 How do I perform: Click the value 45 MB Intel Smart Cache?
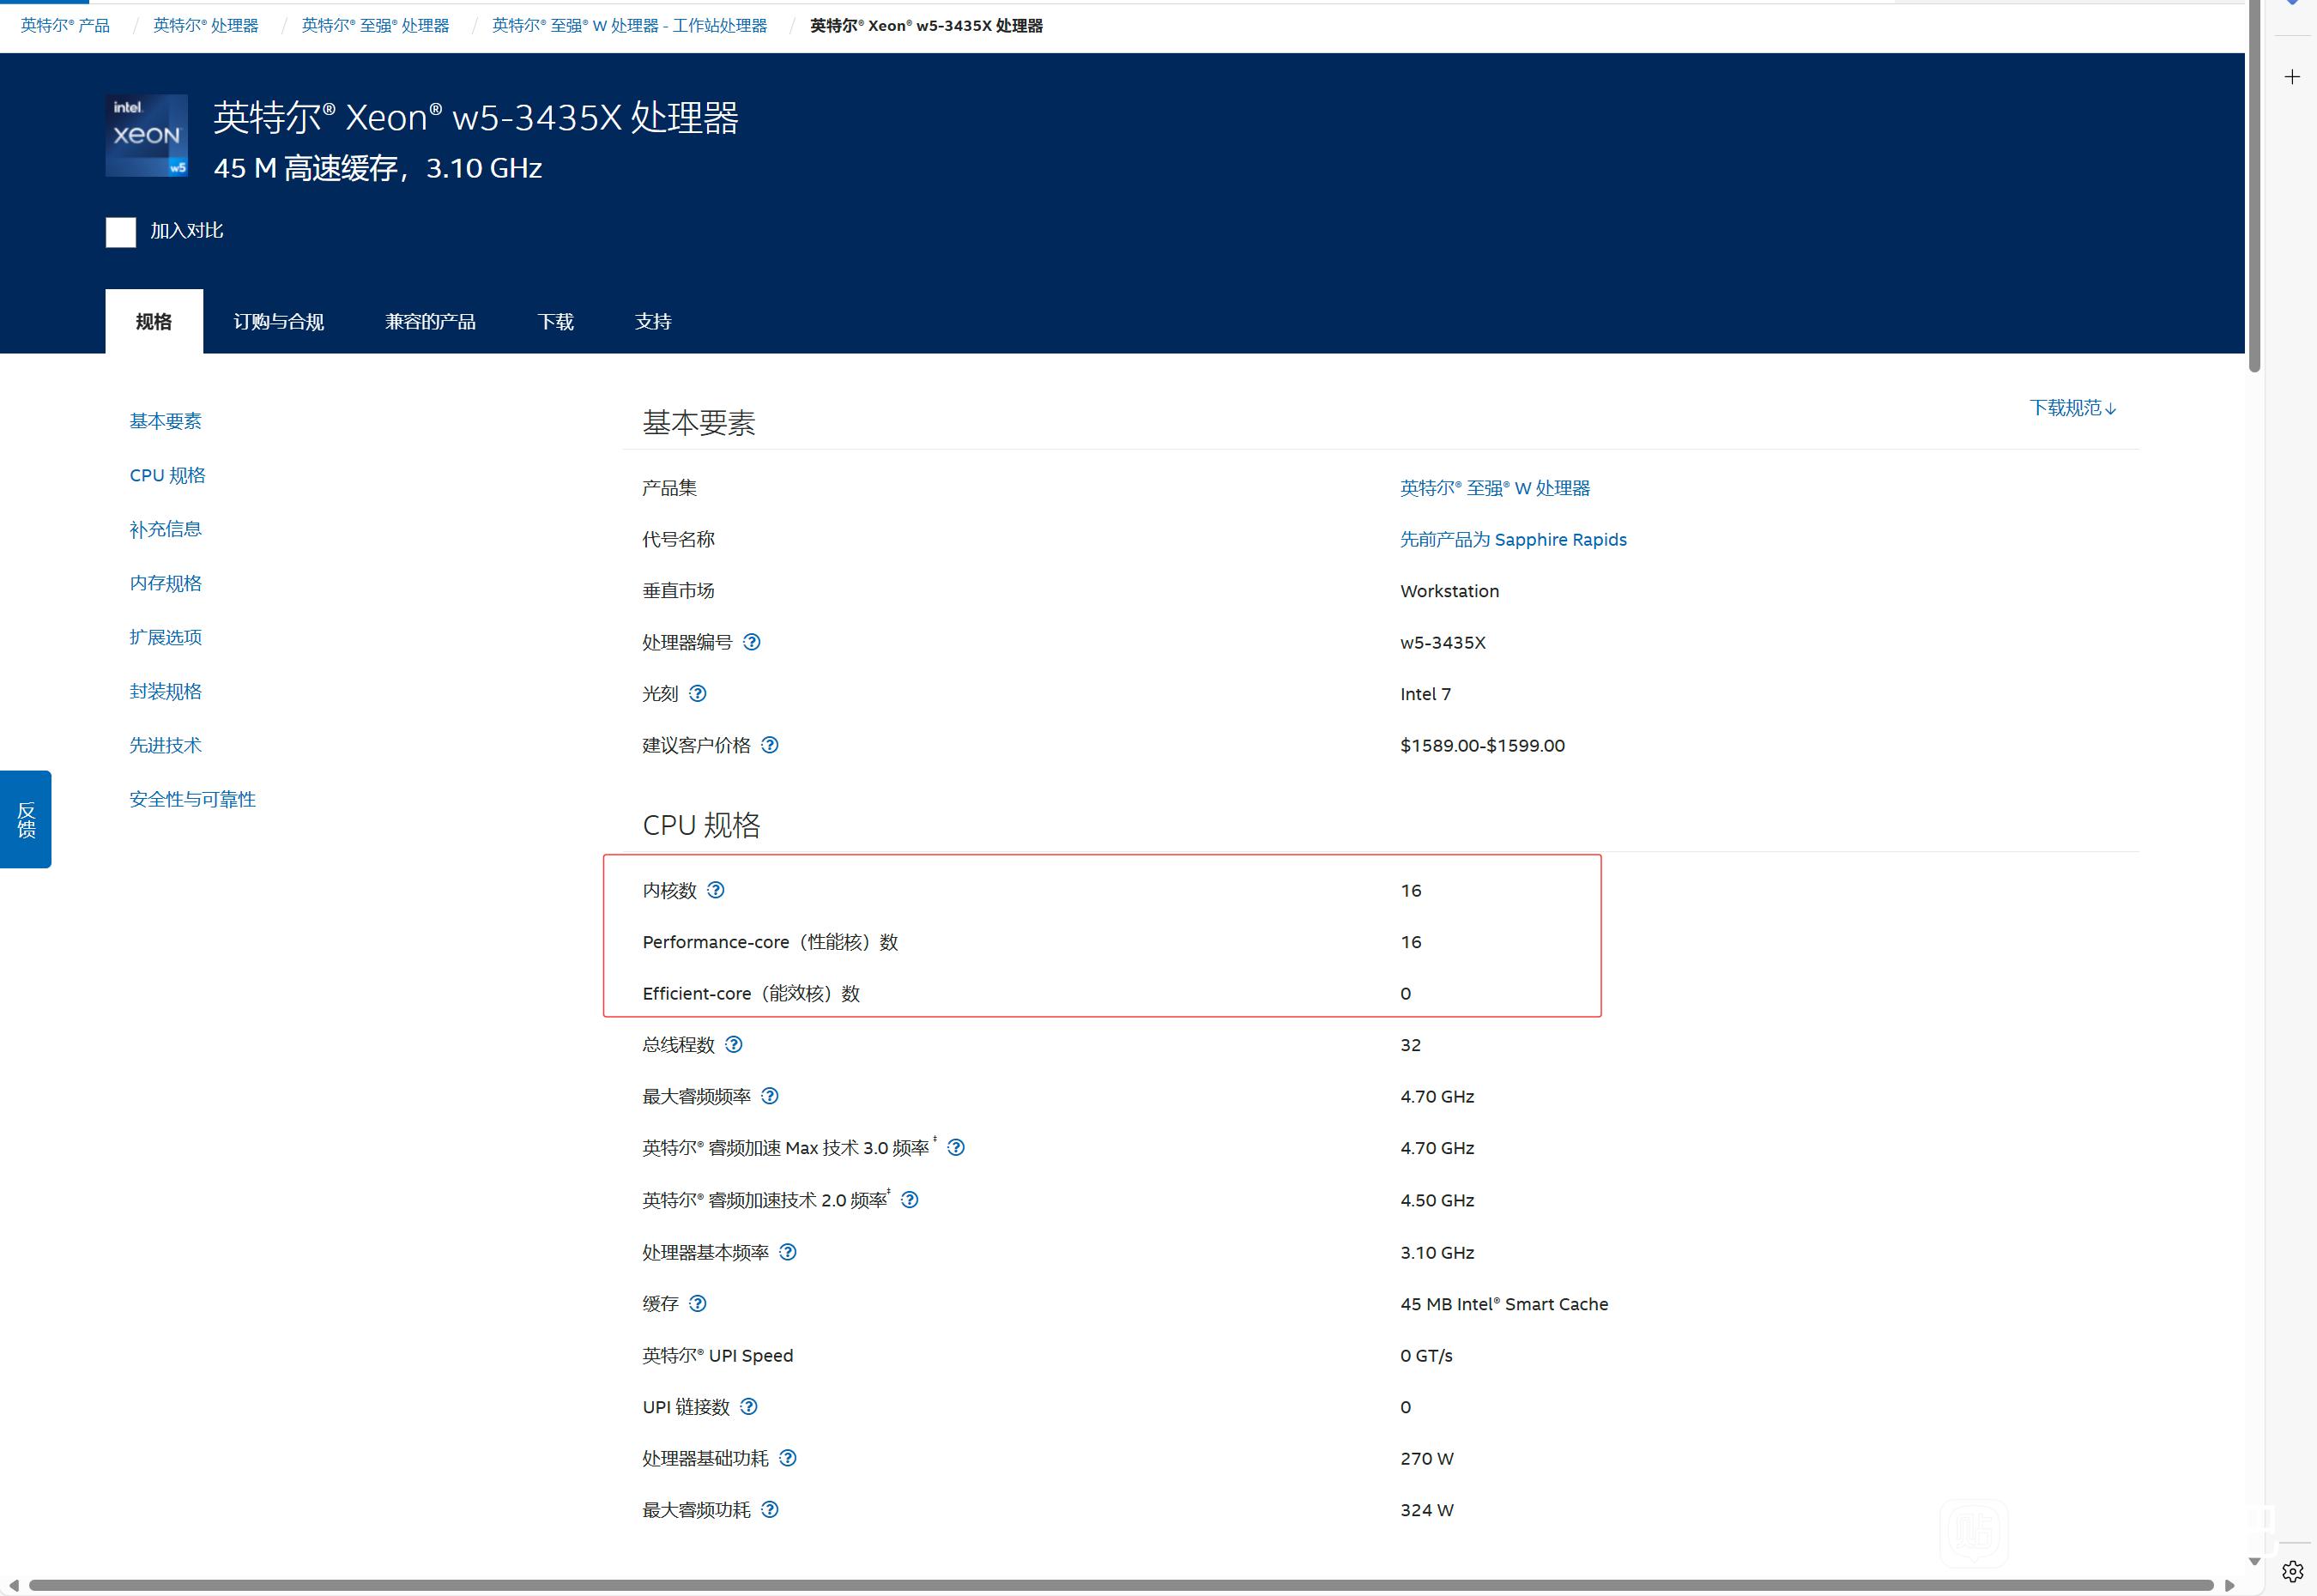click(x=1504, y=1304)
